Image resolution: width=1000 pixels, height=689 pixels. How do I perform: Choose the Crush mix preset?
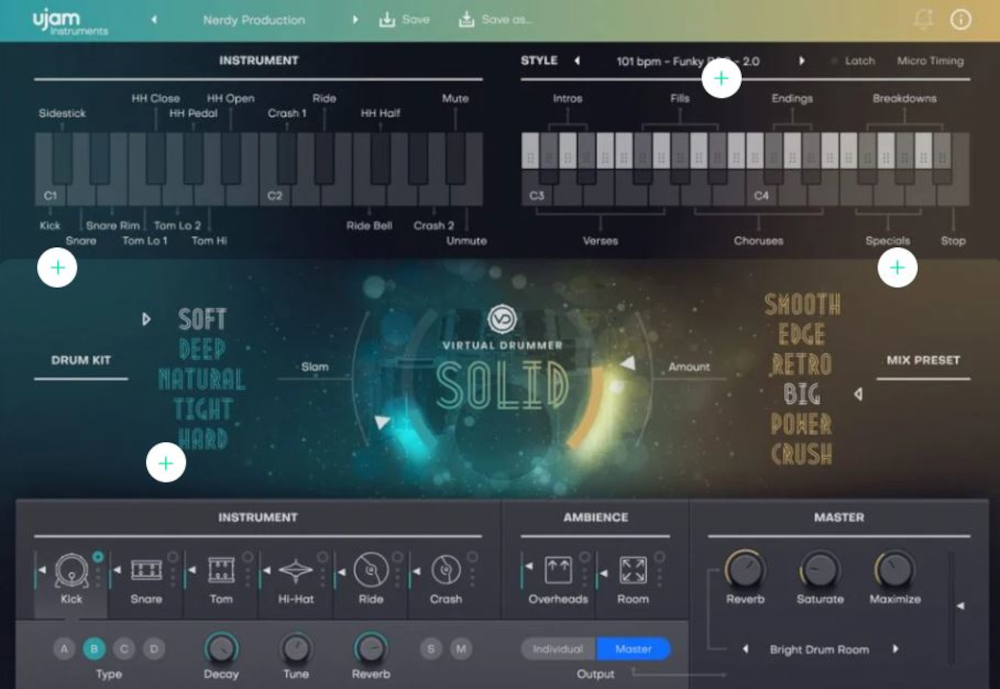coord(802,454)
